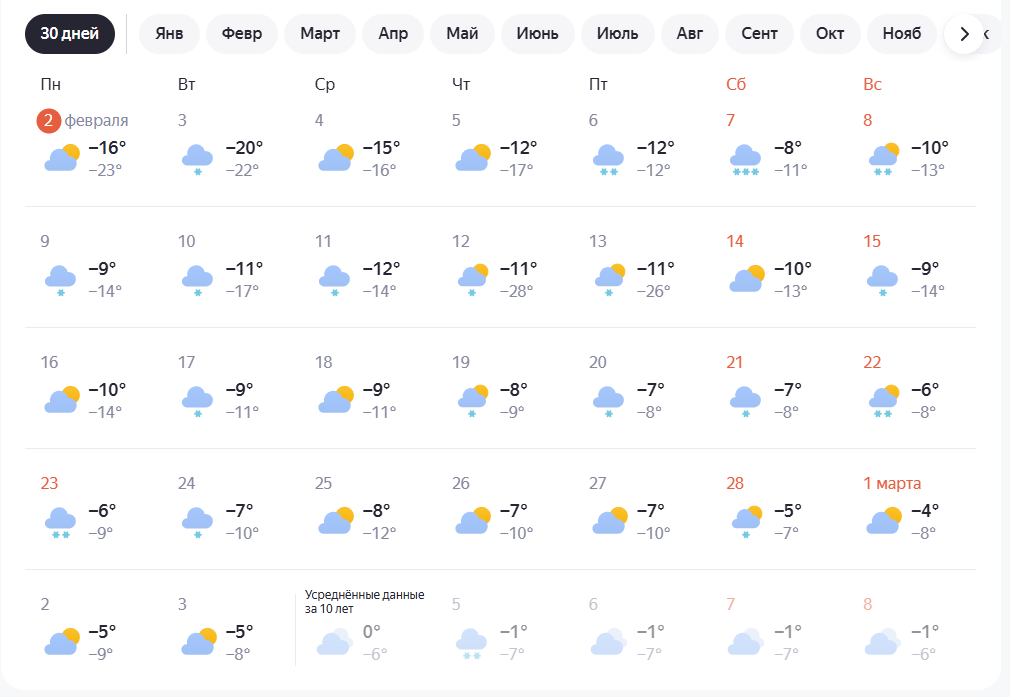Switch to the Март month tab
1010x697 pixels.
click(x=320, y=34)
